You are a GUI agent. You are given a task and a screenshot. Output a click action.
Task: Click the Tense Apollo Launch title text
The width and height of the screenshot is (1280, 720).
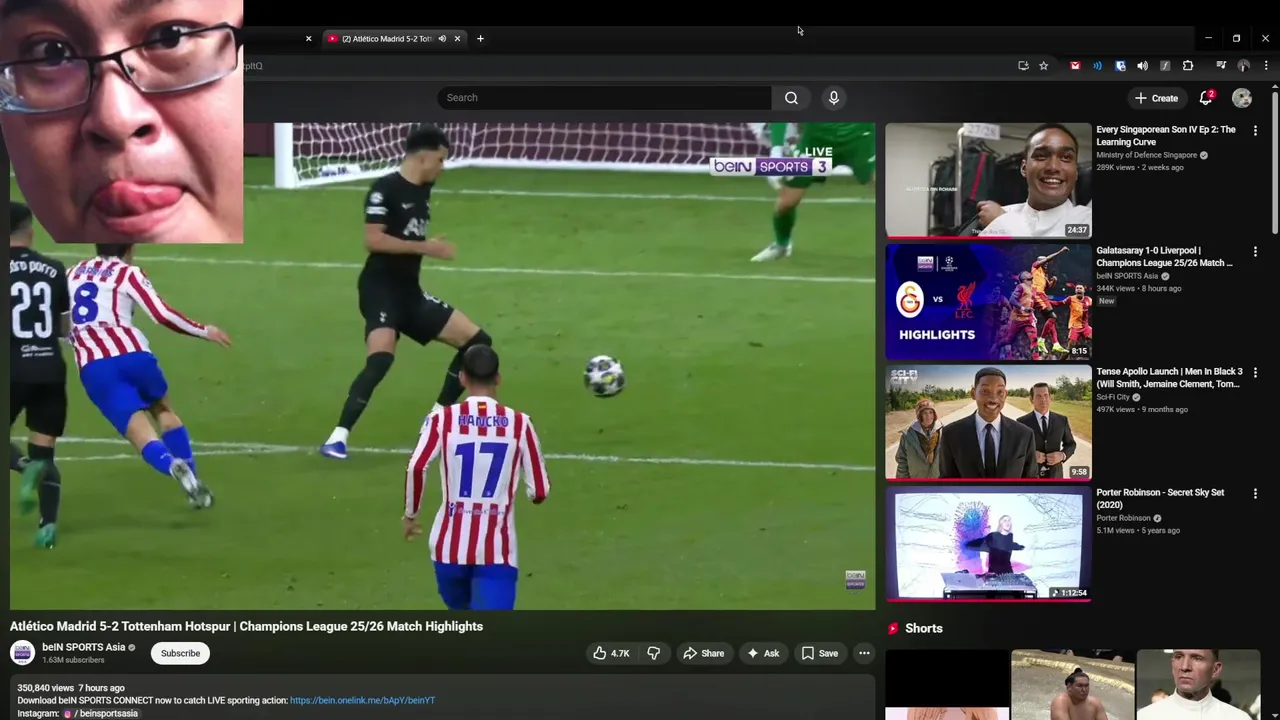(1169, 378)
